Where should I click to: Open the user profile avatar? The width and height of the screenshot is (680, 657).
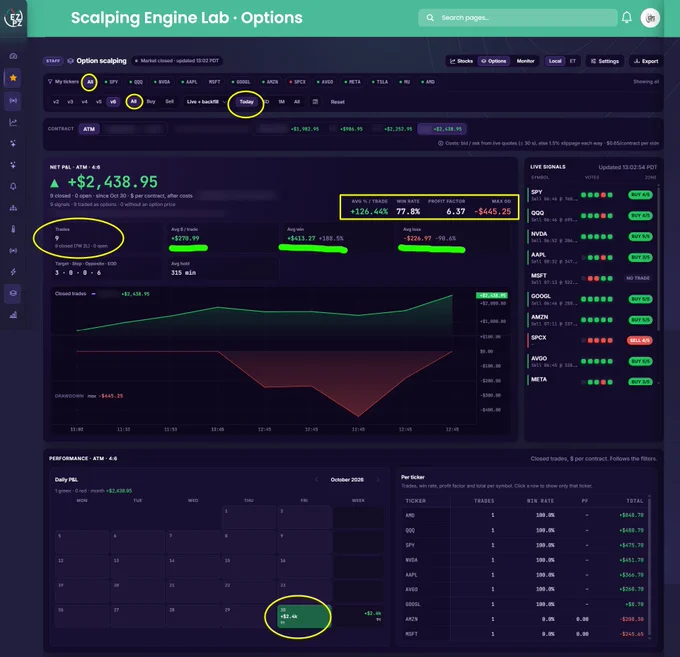coord(650,18)
